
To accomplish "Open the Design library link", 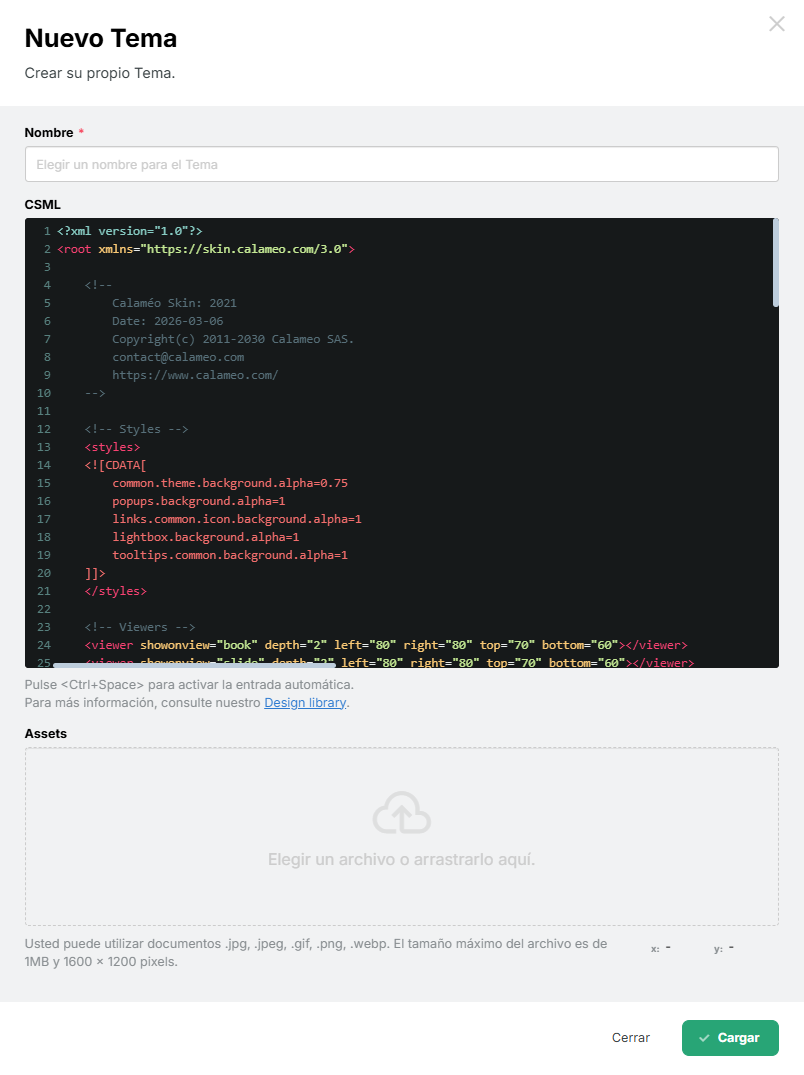I will tap(305, 703).
